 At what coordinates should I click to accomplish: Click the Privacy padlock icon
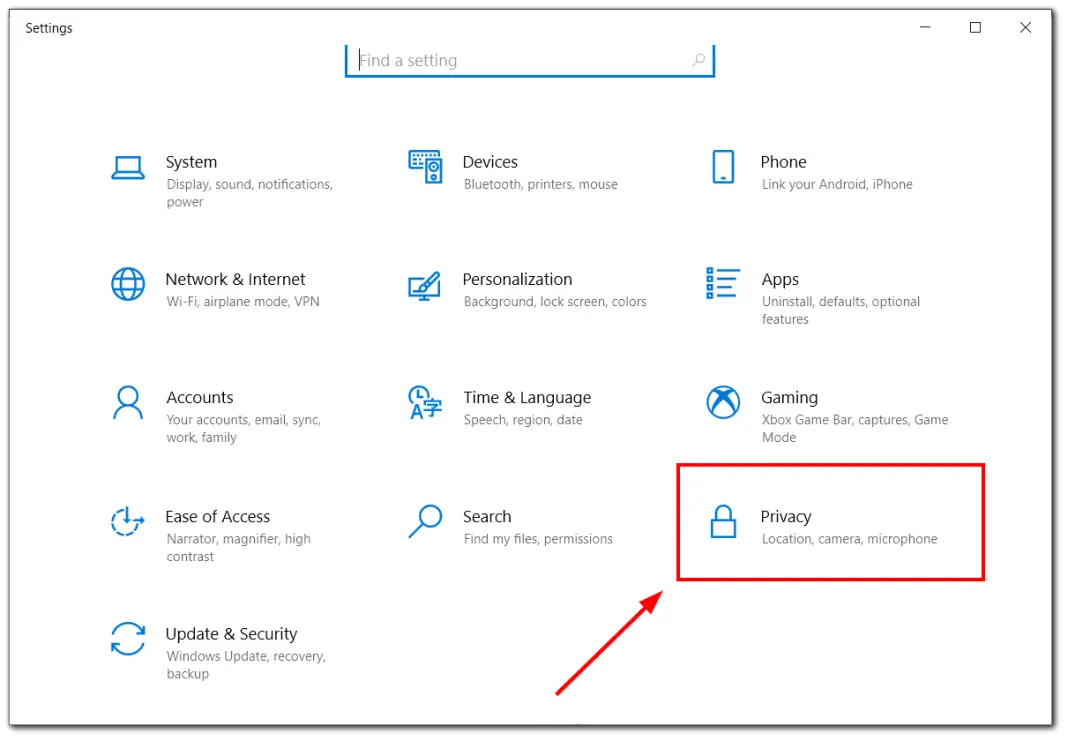click(722, 521)
